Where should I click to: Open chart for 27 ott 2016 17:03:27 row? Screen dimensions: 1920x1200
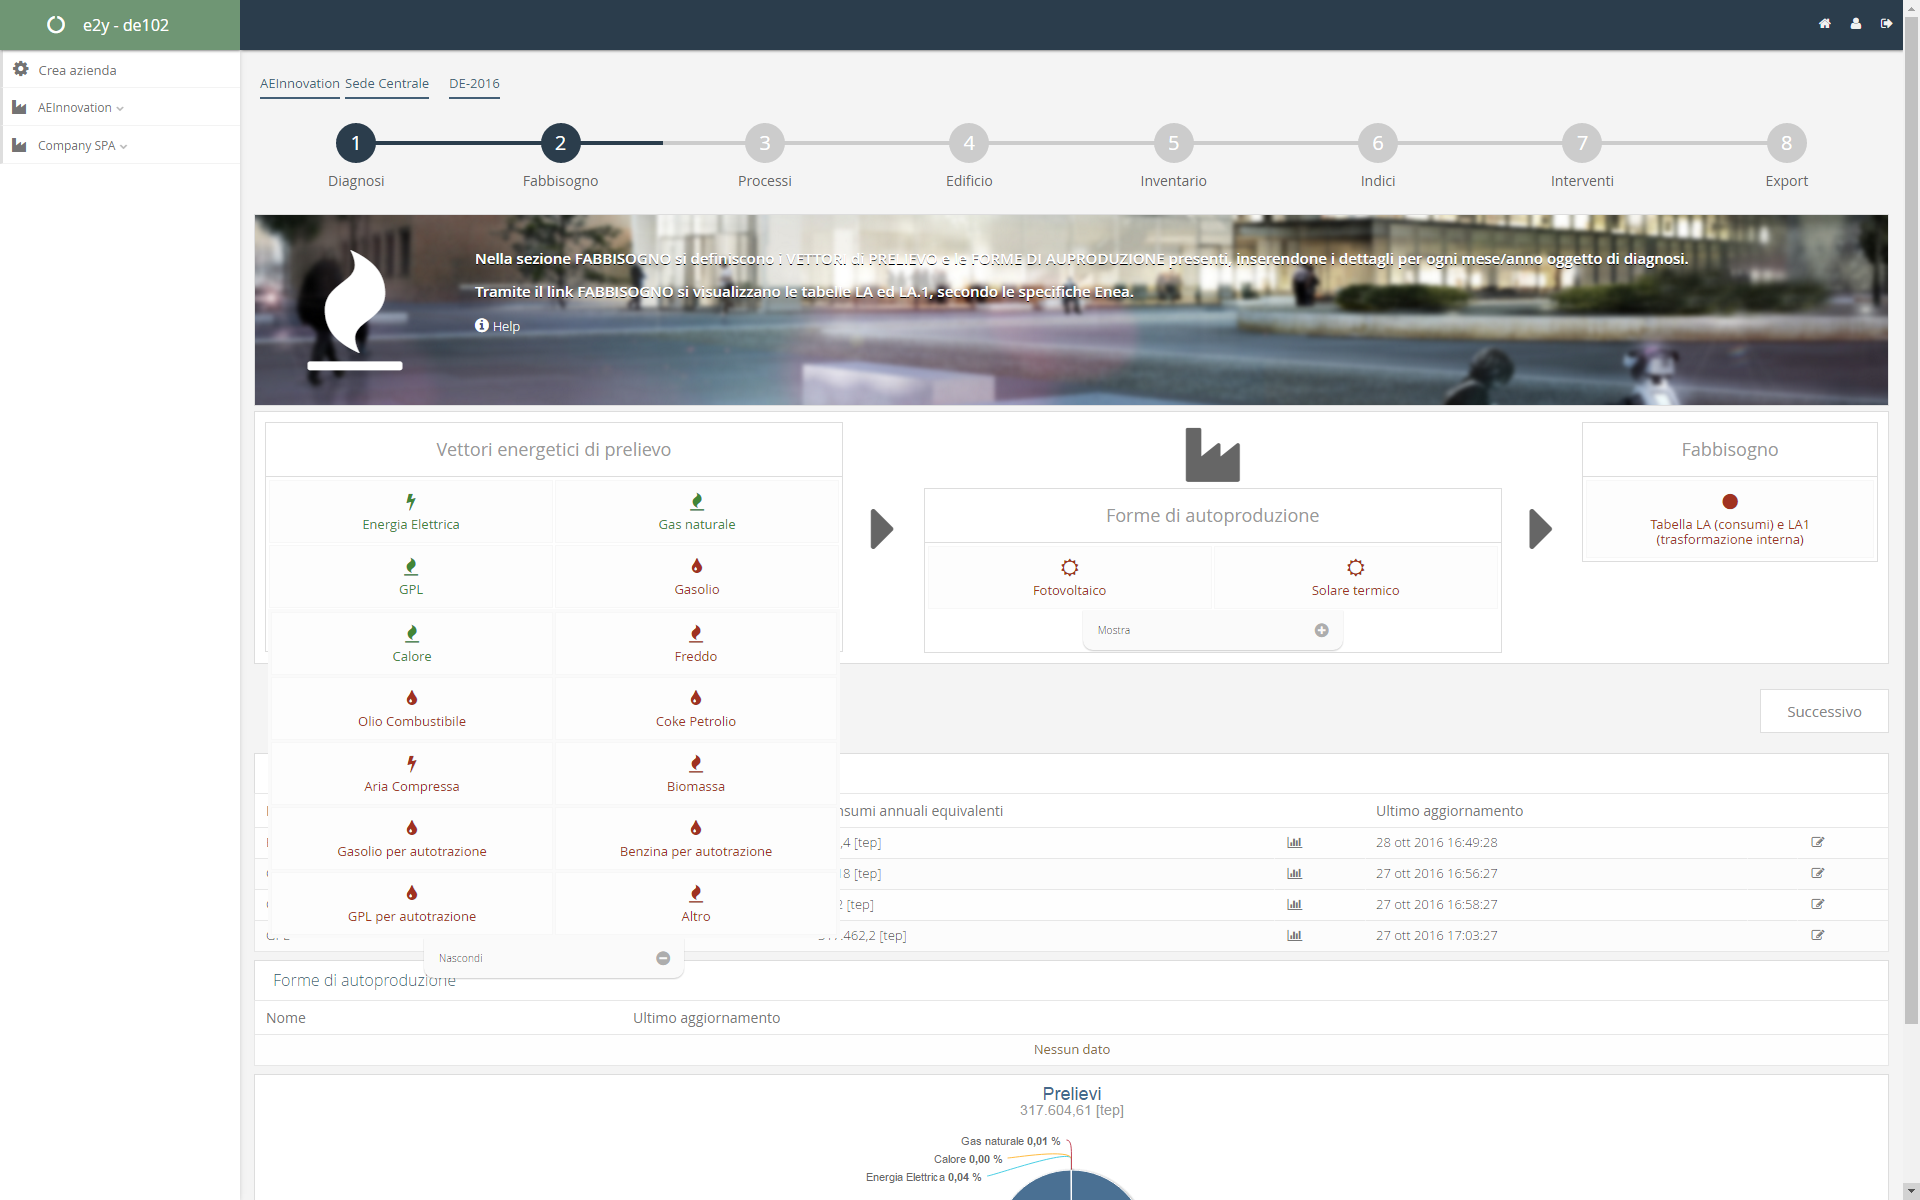1294,935
